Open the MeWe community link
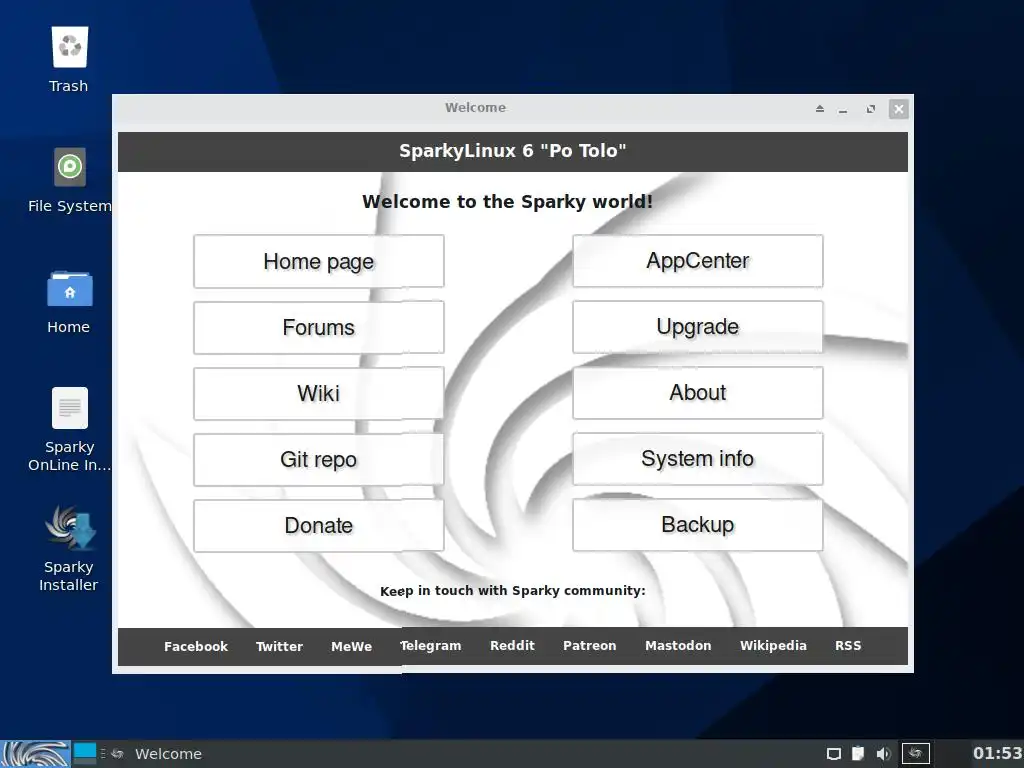Screen dimensions: 1024x768 351,647
